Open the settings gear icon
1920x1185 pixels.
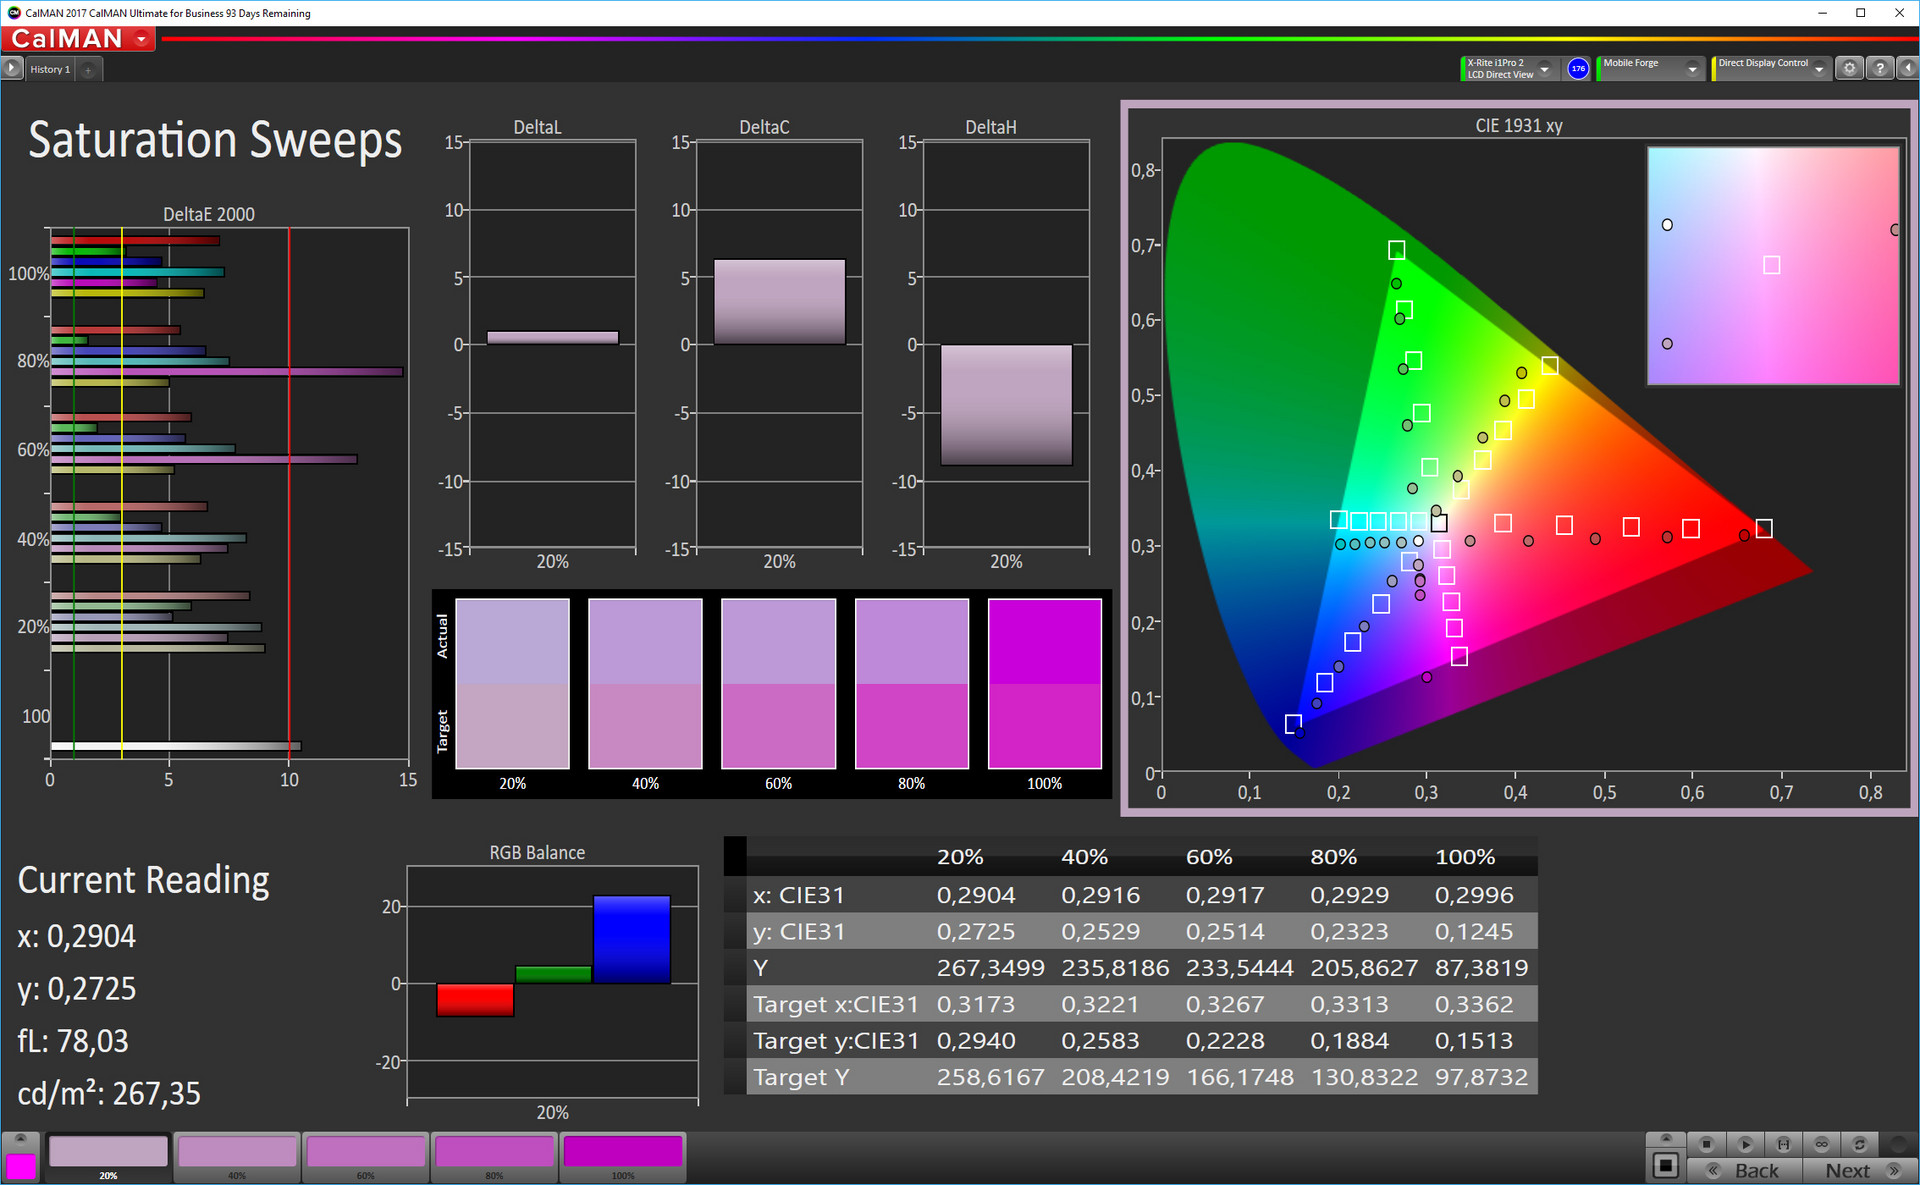(1849, 69)
